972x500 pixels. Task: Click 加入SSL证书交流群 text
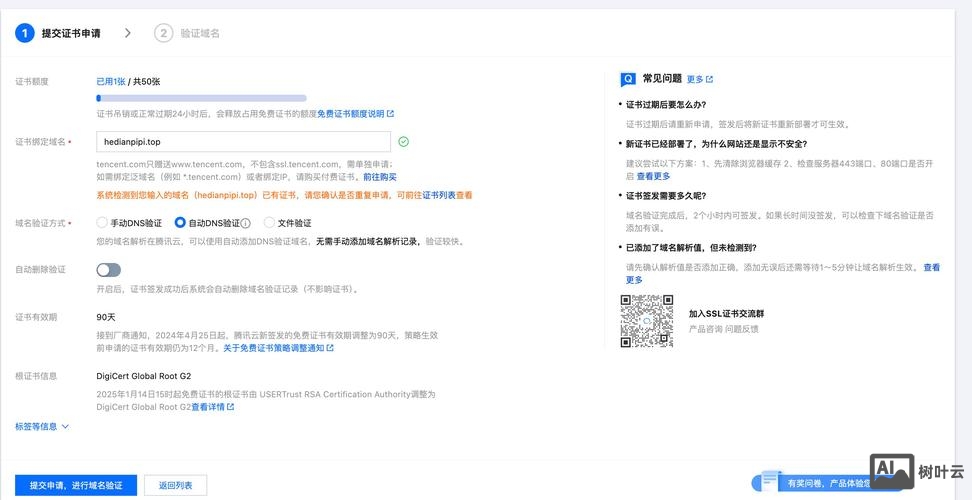pyautogui.click(x=726, y=314)
